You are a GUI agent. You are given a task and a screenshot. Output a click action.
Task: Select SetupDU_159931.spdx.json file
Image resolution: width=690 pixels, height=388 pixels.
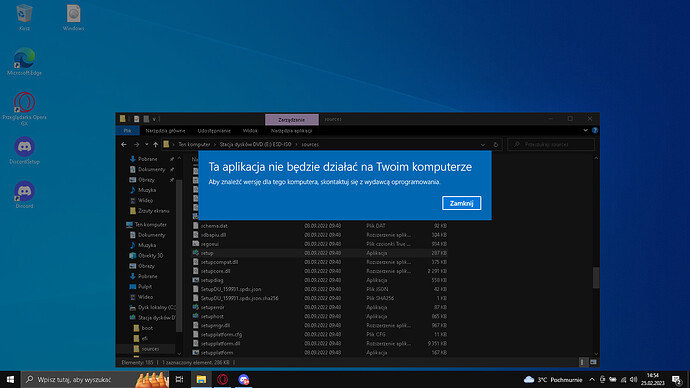pos(231,289)
